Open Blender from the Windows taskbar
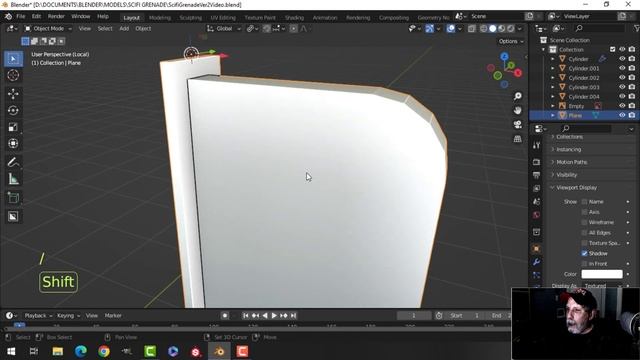The image size is (640, 360). (x=219, y=351)
